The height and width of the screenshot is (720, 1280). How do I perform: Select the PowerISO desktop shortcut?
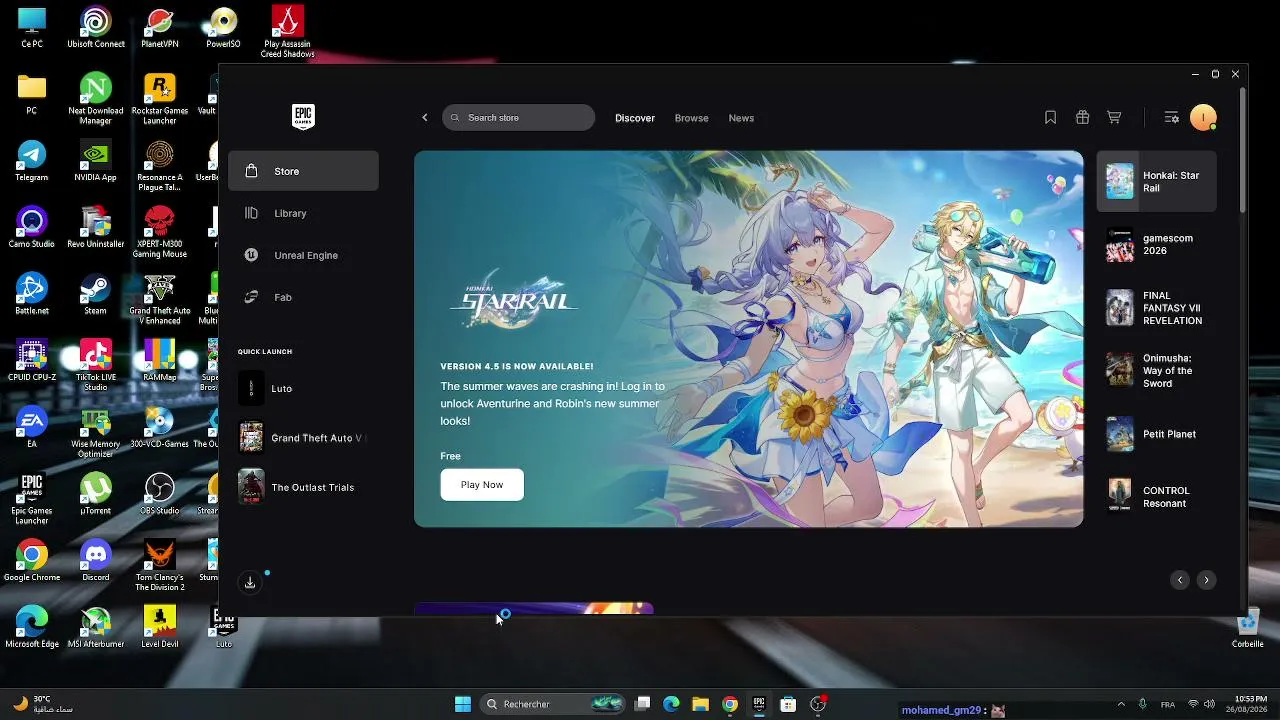tap(223, 28)
